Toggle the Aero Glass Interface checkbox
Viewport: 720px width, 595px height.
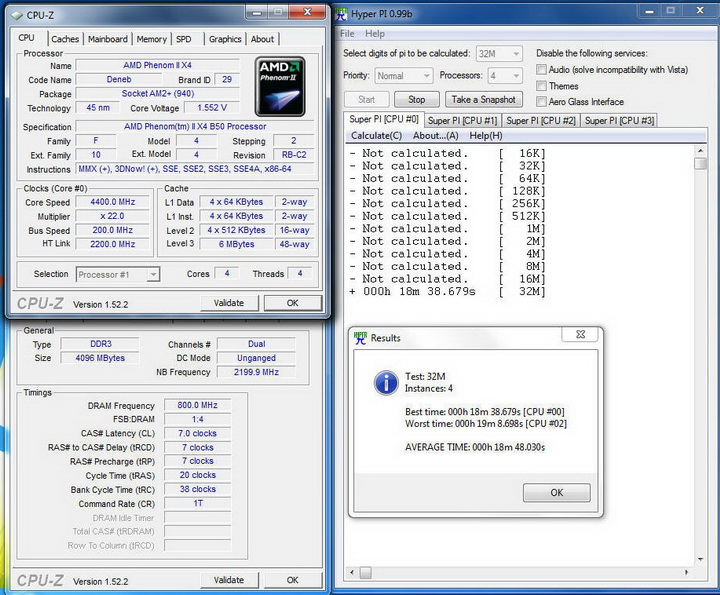(542, 101)
